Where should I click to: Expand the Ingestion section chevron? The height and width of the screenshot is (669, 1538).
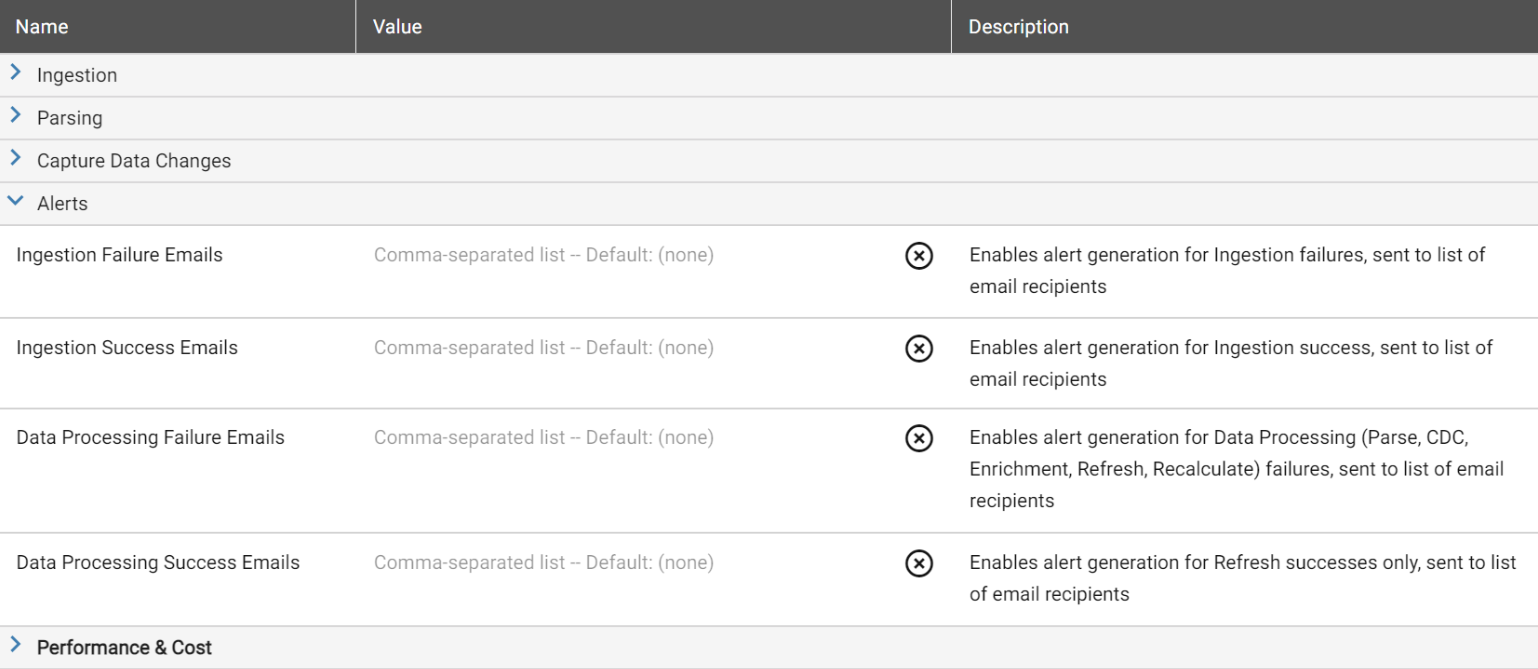click(x=15, y=75)
